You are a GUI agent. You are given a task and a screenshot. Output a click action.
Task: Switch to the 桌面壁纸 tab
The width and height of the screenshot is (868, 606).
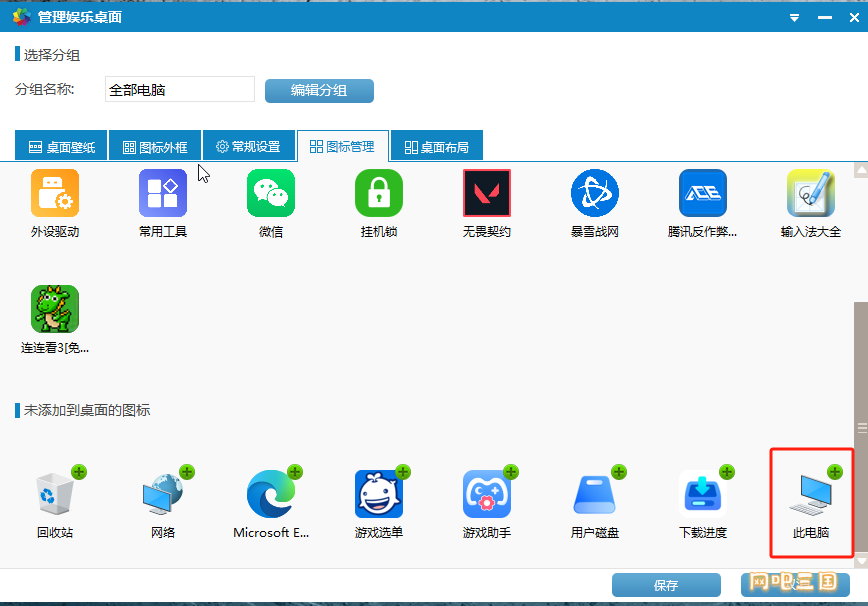click(x=61, y=146)
